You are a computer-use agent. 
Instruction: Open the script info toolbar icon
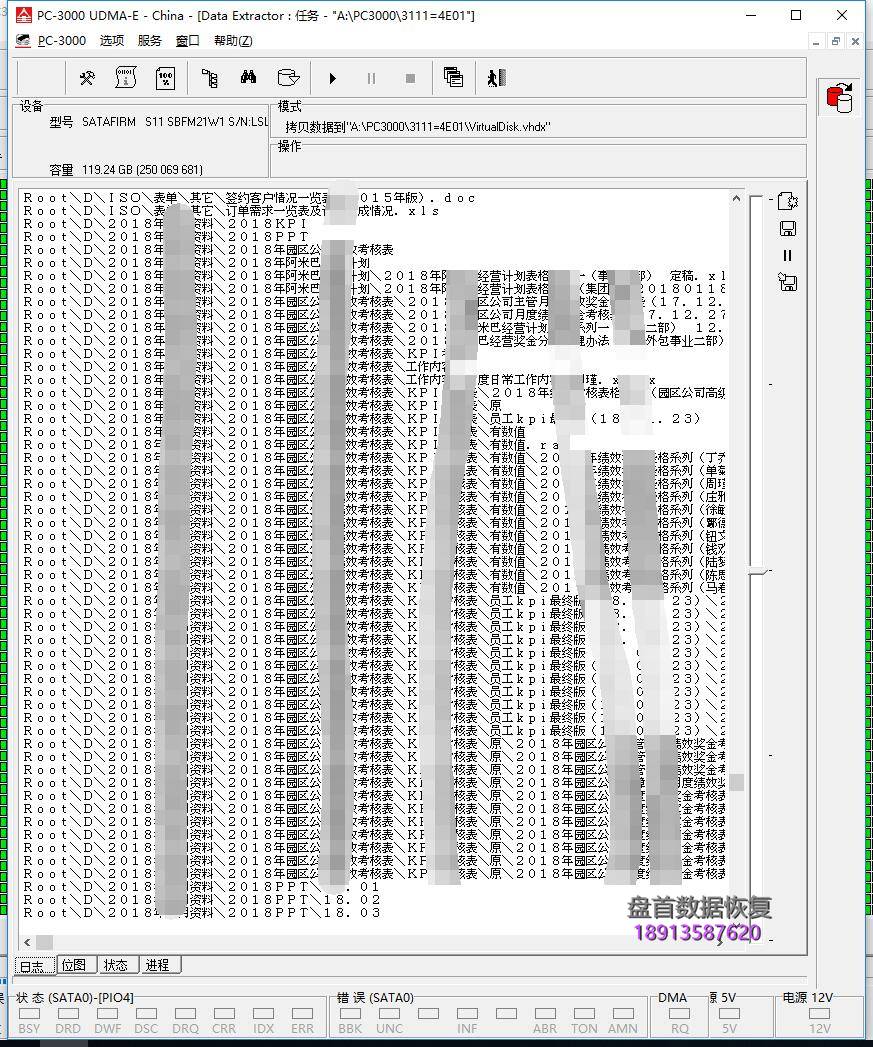click(126, 78)
